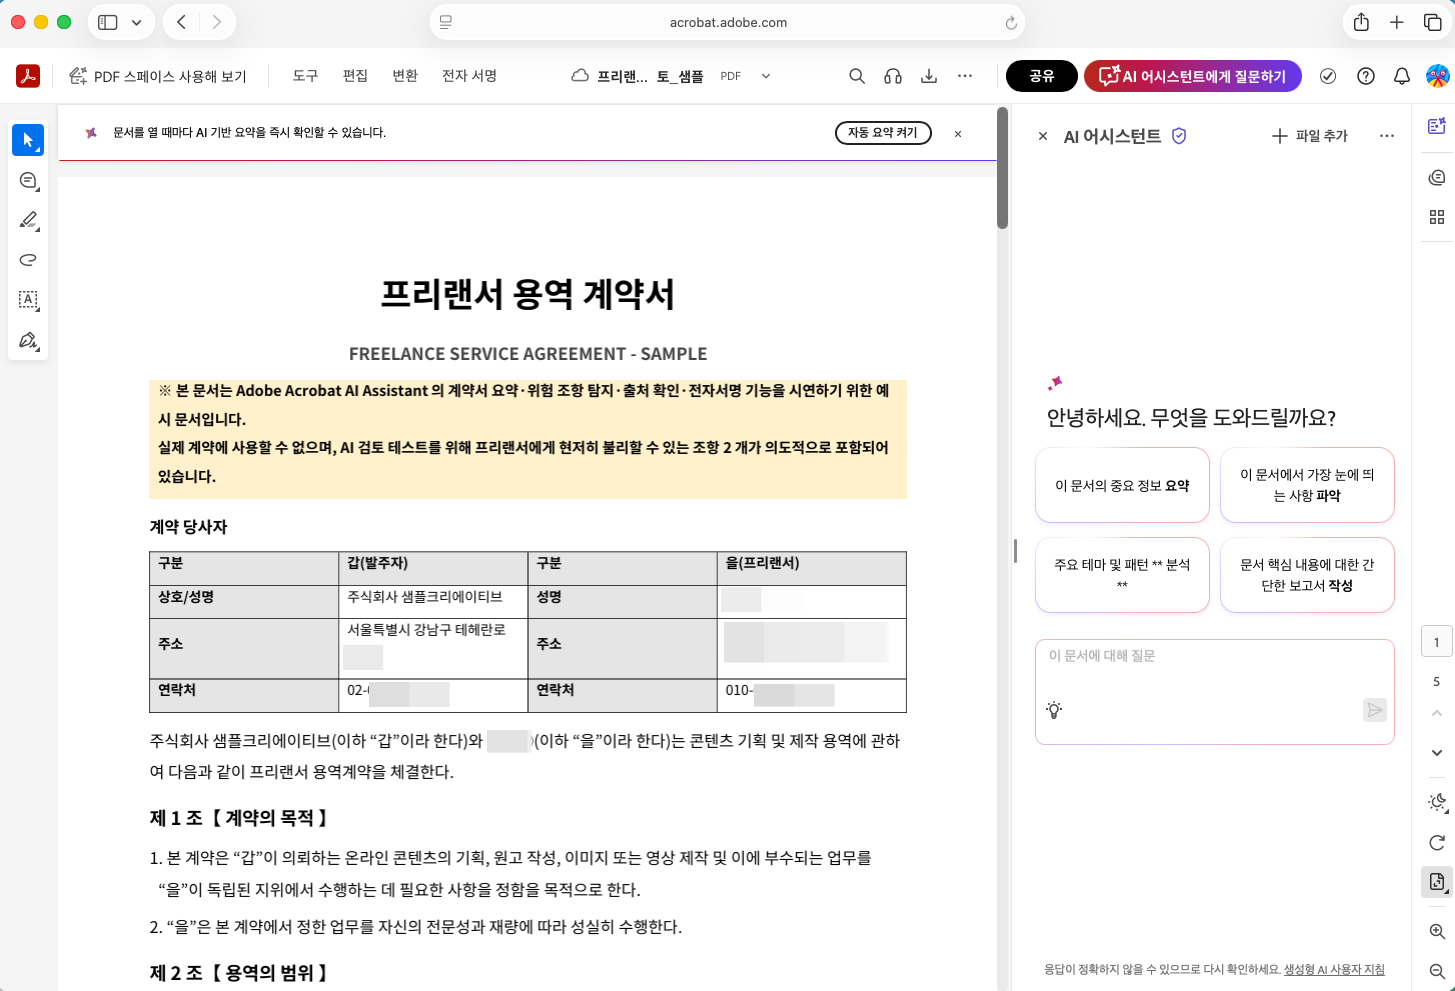
Task: Click the document vertical scrollbar
Action: pos(1003,170)
